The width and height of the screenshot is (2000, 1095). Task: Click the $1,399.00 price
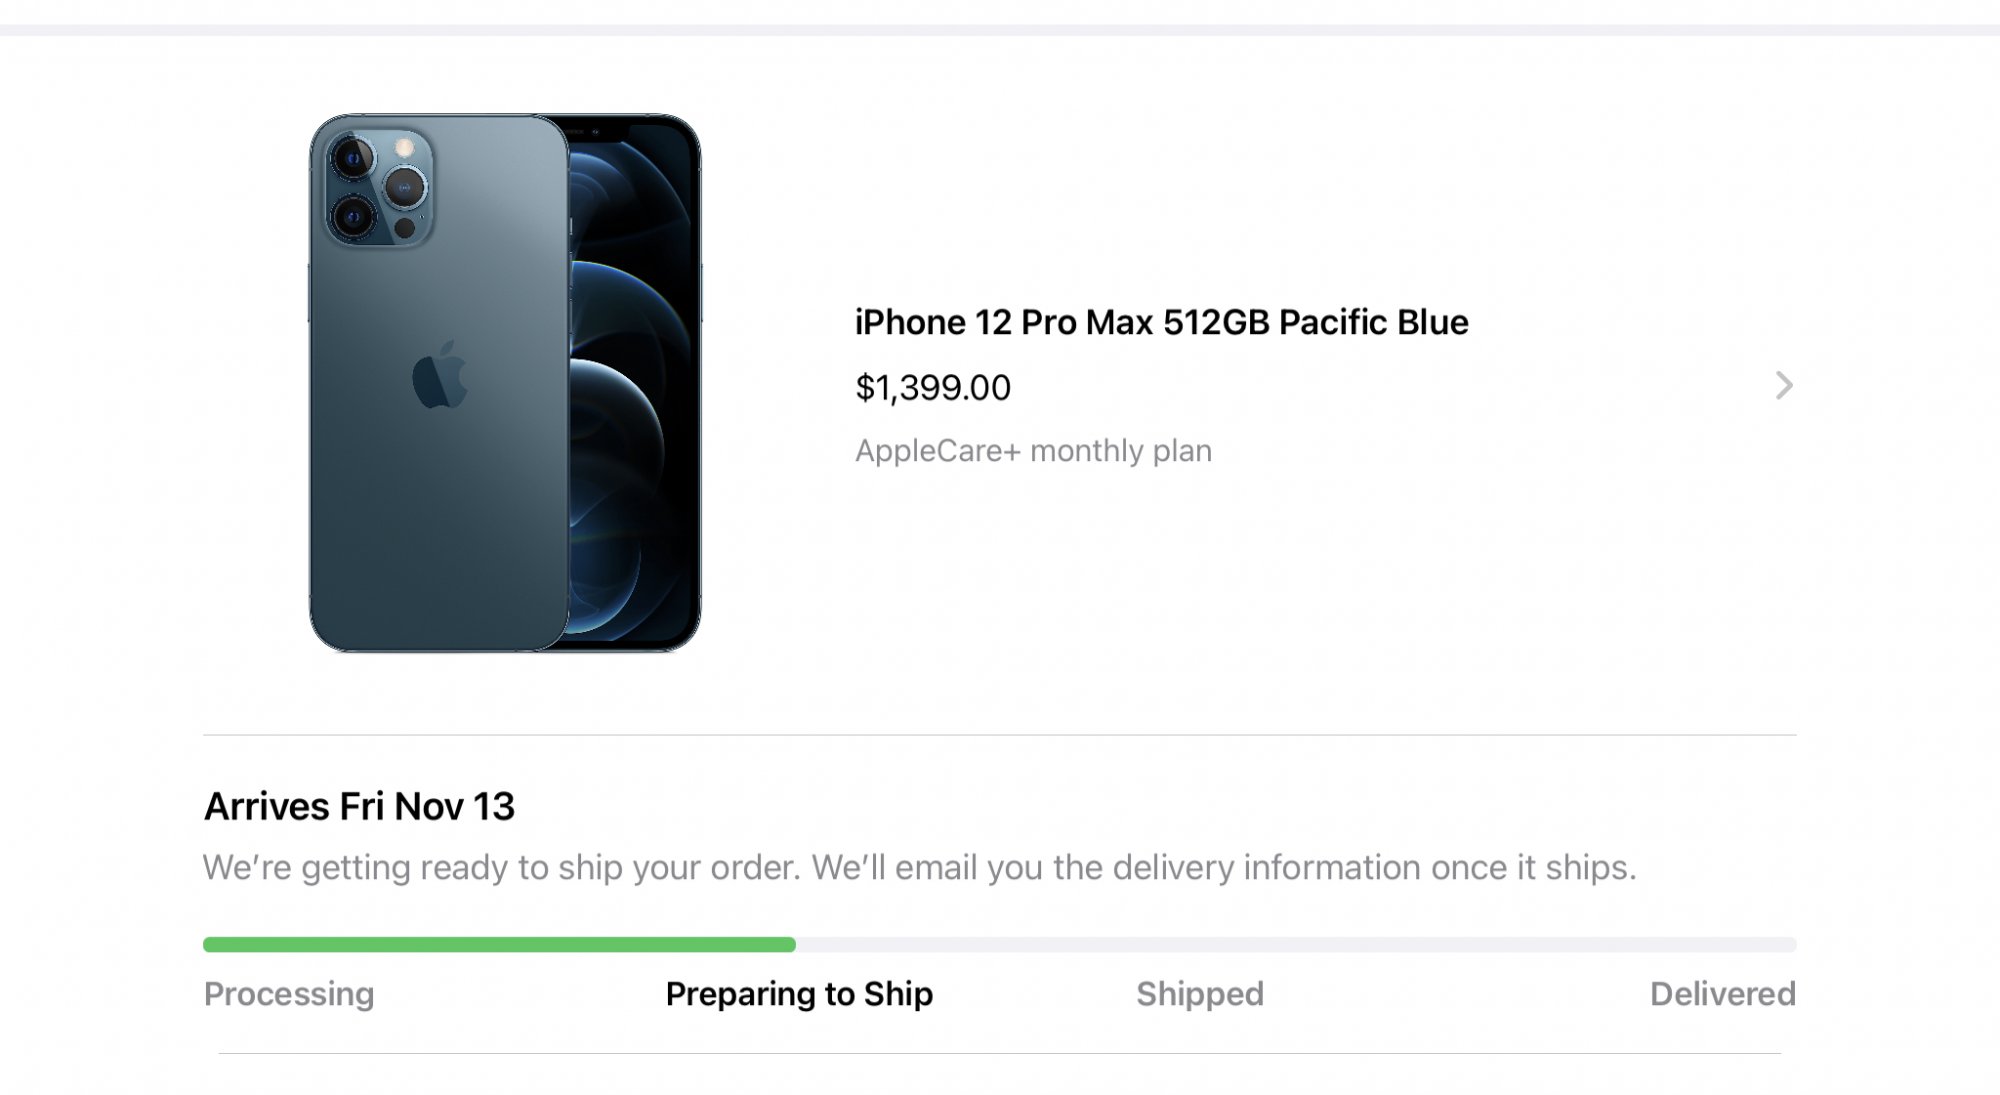tap(933, 387)
